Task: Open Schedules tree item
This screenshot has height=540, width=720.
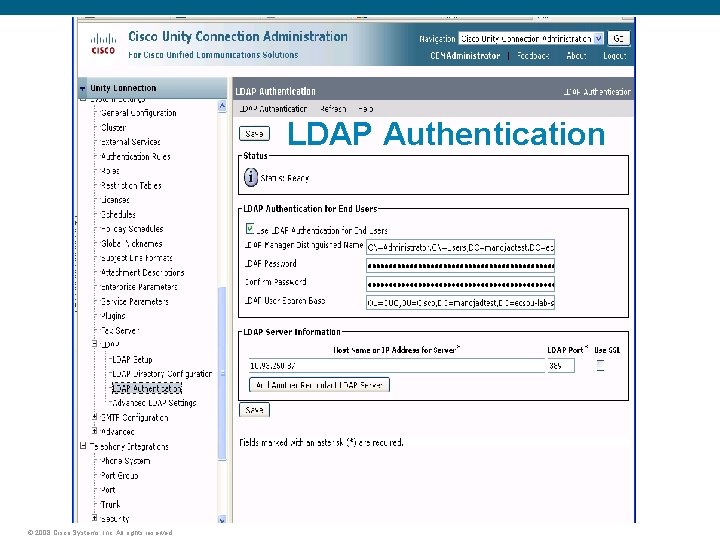Action: 118,214
